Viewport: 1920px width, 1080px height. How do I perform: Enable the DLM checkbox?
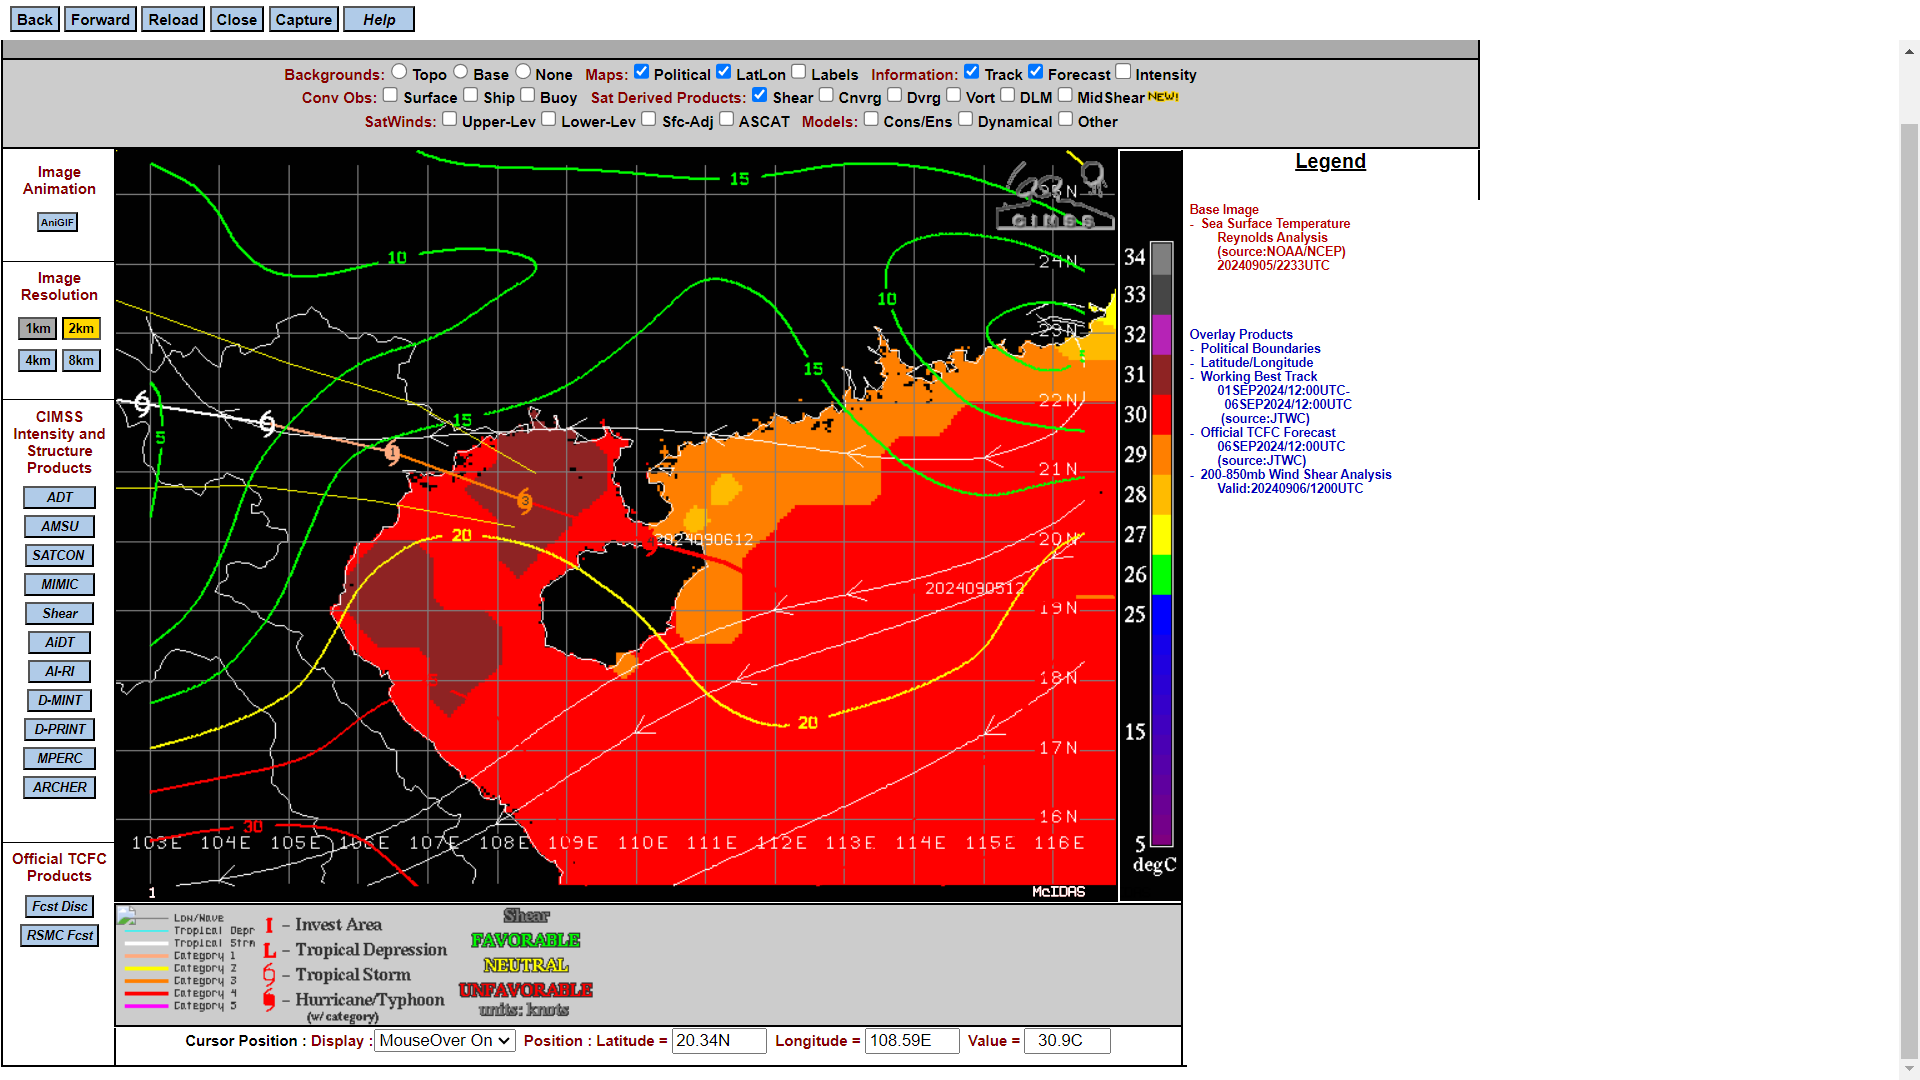click(x=1008, y=95)
